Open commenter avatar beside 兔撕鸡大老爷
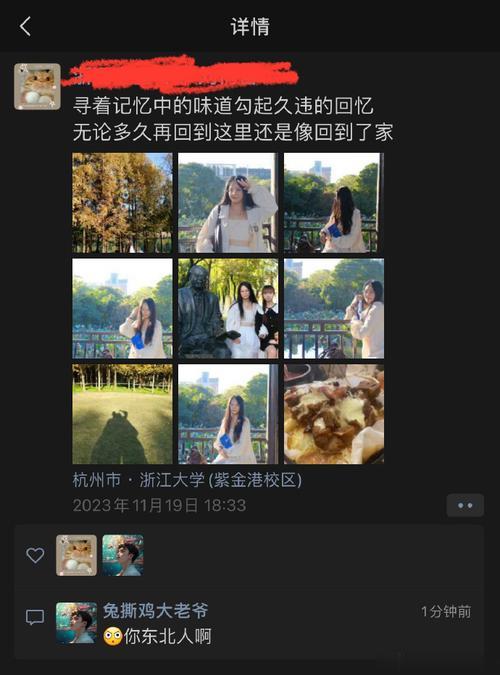 pos(76,623)
